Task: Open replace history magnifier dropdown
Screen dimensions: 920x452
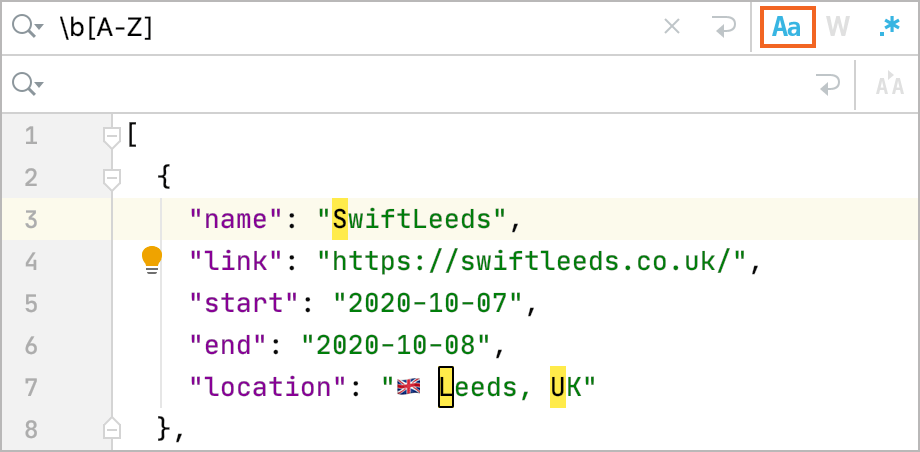Action: tap(28, 85)
